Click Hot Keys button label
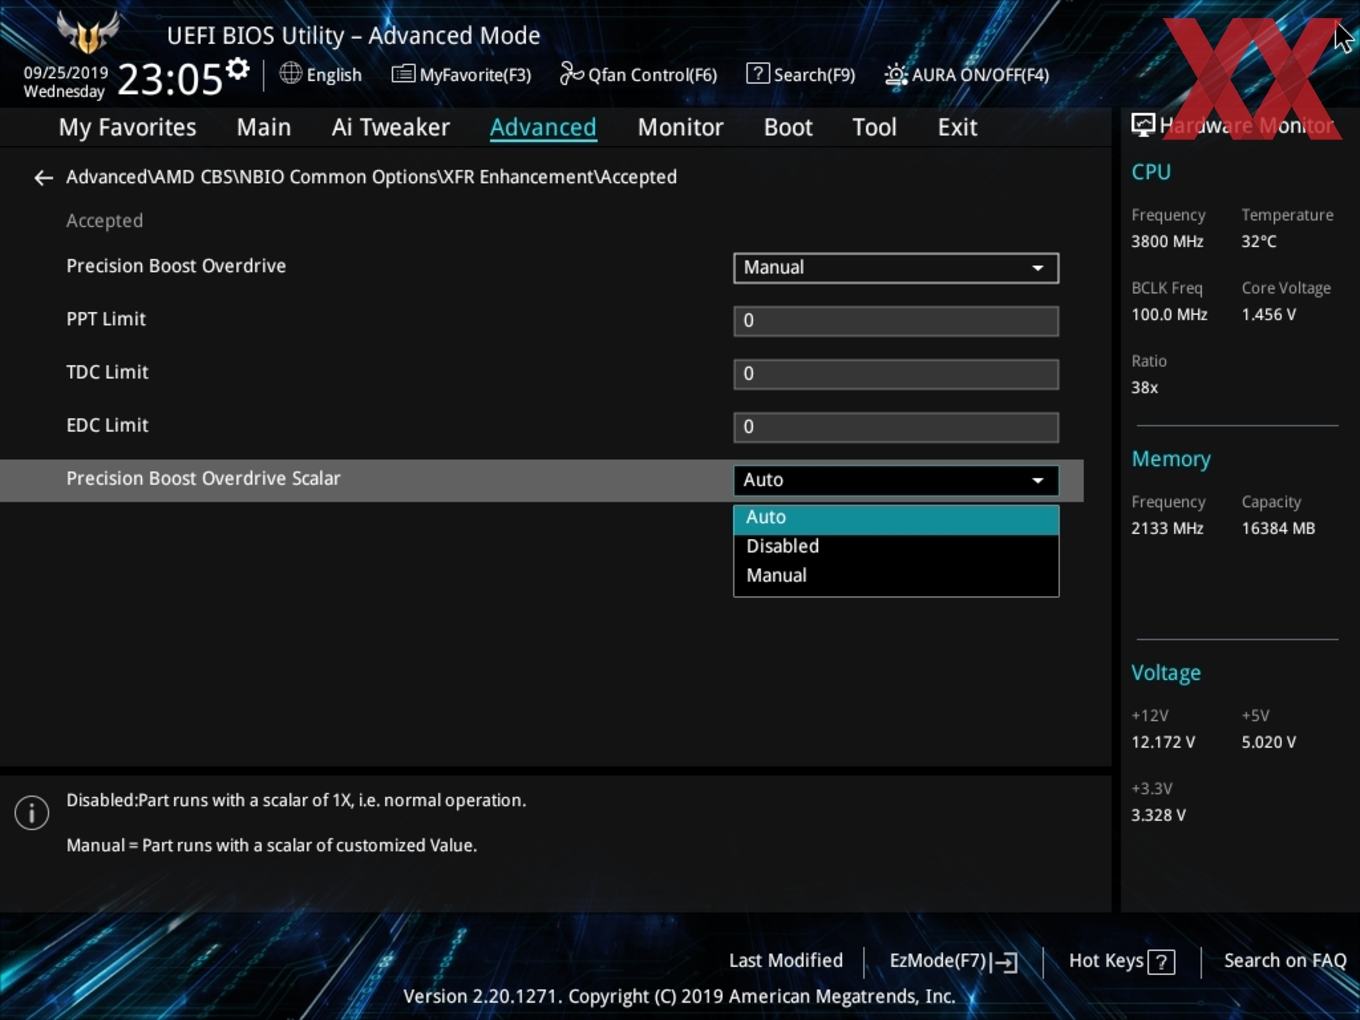1360x1020 pixels. point(1106,961)
